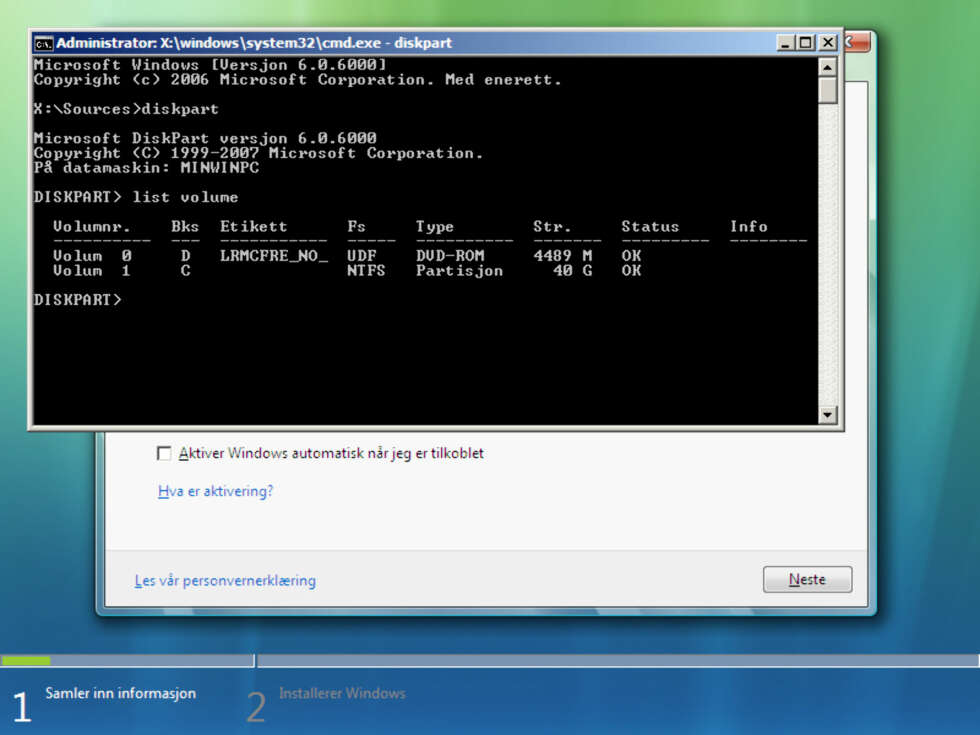The image size is (980, 735).
Task: Enable 'Aktiver Windows automatisk' checkbox
Action: click(x=164, y=453)
